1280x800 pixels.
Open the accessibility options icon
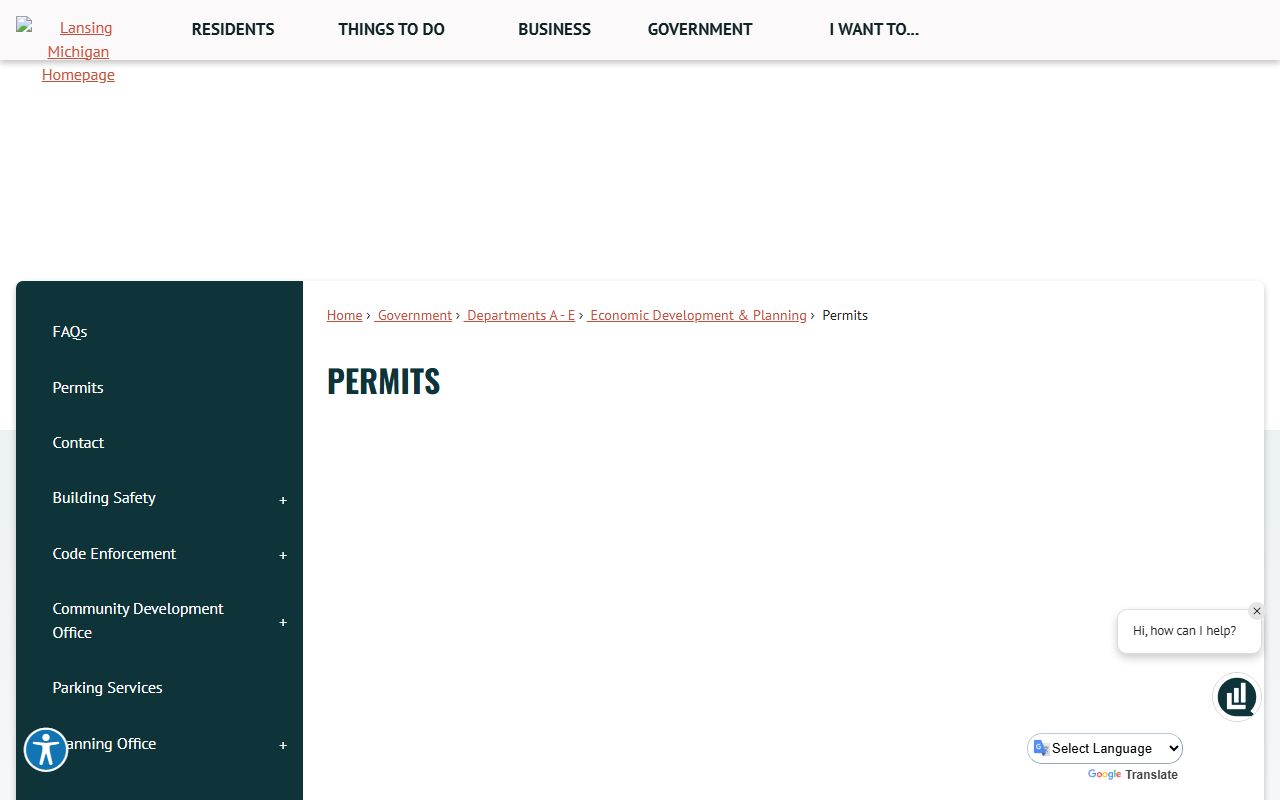pos(46,750)
